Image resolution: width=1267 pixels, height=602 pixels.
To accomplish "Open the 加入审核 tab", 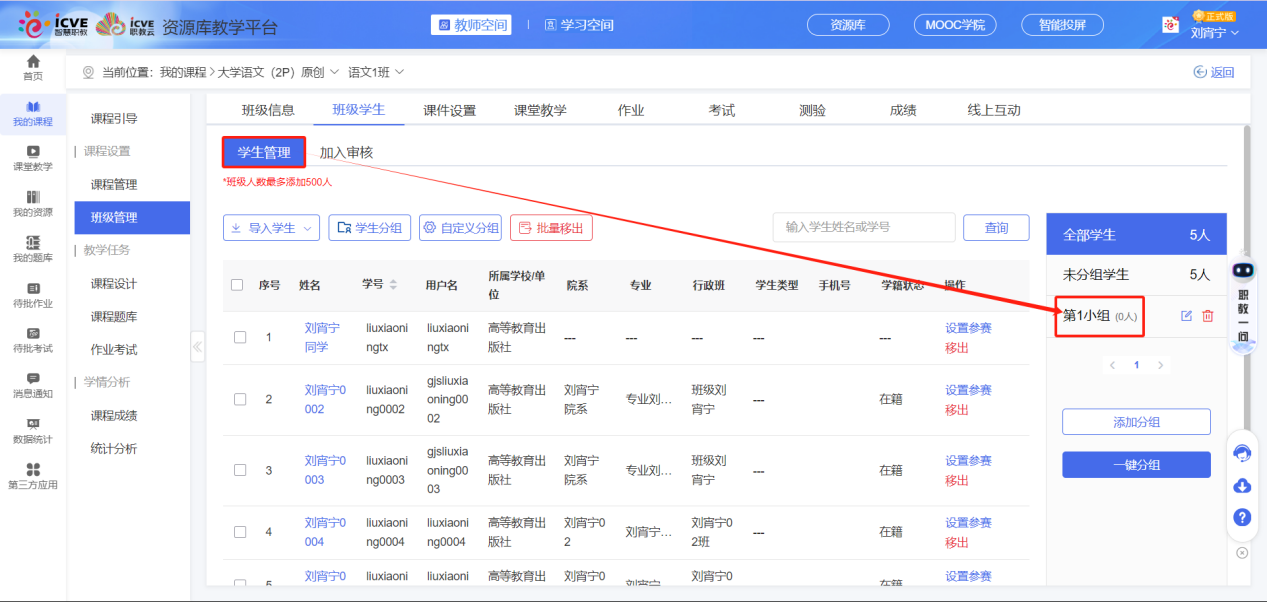I will point(346,153).
